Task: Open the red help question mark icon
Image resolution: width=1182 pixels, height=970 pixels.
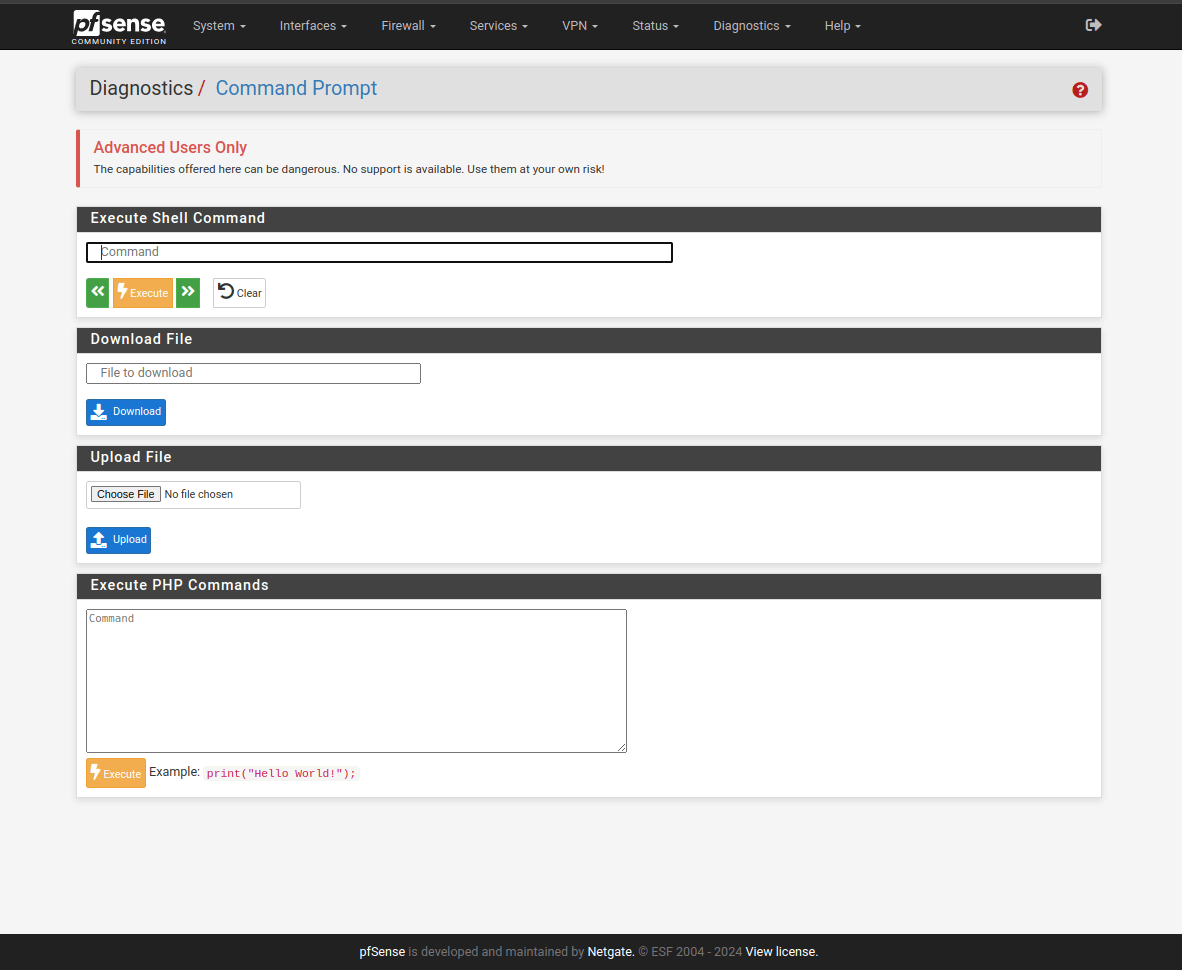Action: (1080, 90)
